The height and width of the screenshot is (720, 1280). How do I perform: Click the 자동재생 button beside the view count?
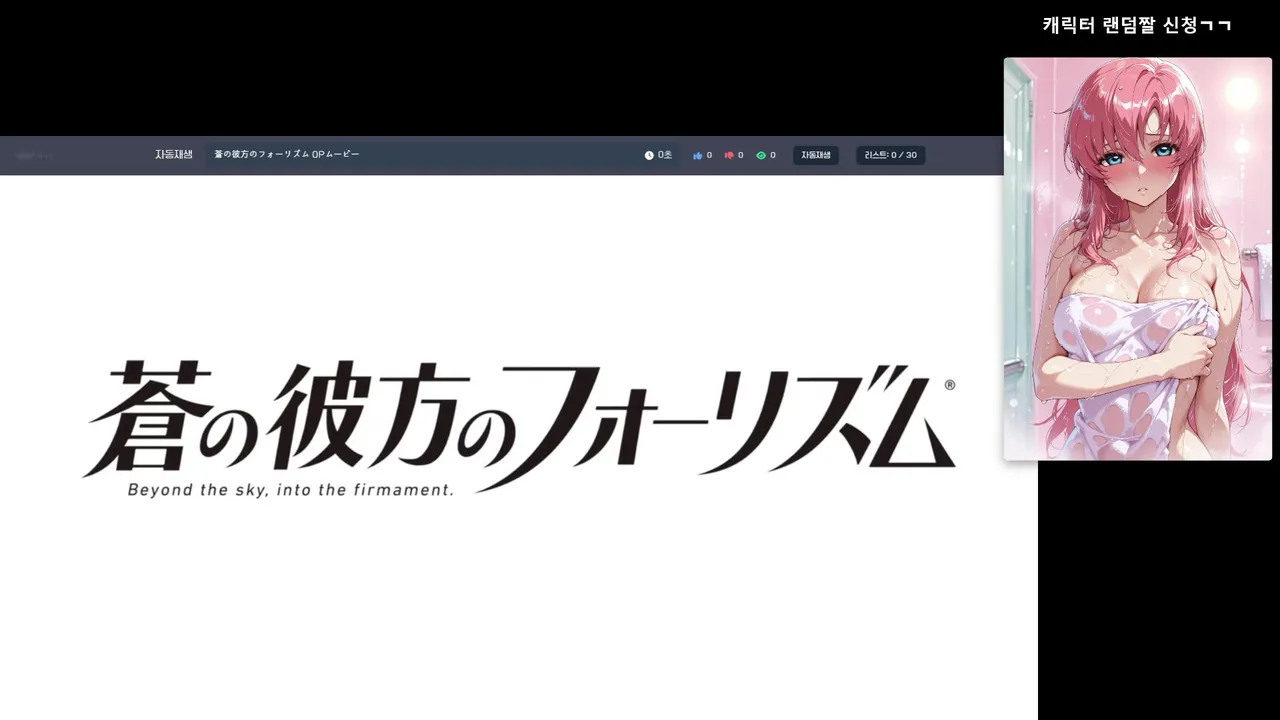tap(816, 155)
